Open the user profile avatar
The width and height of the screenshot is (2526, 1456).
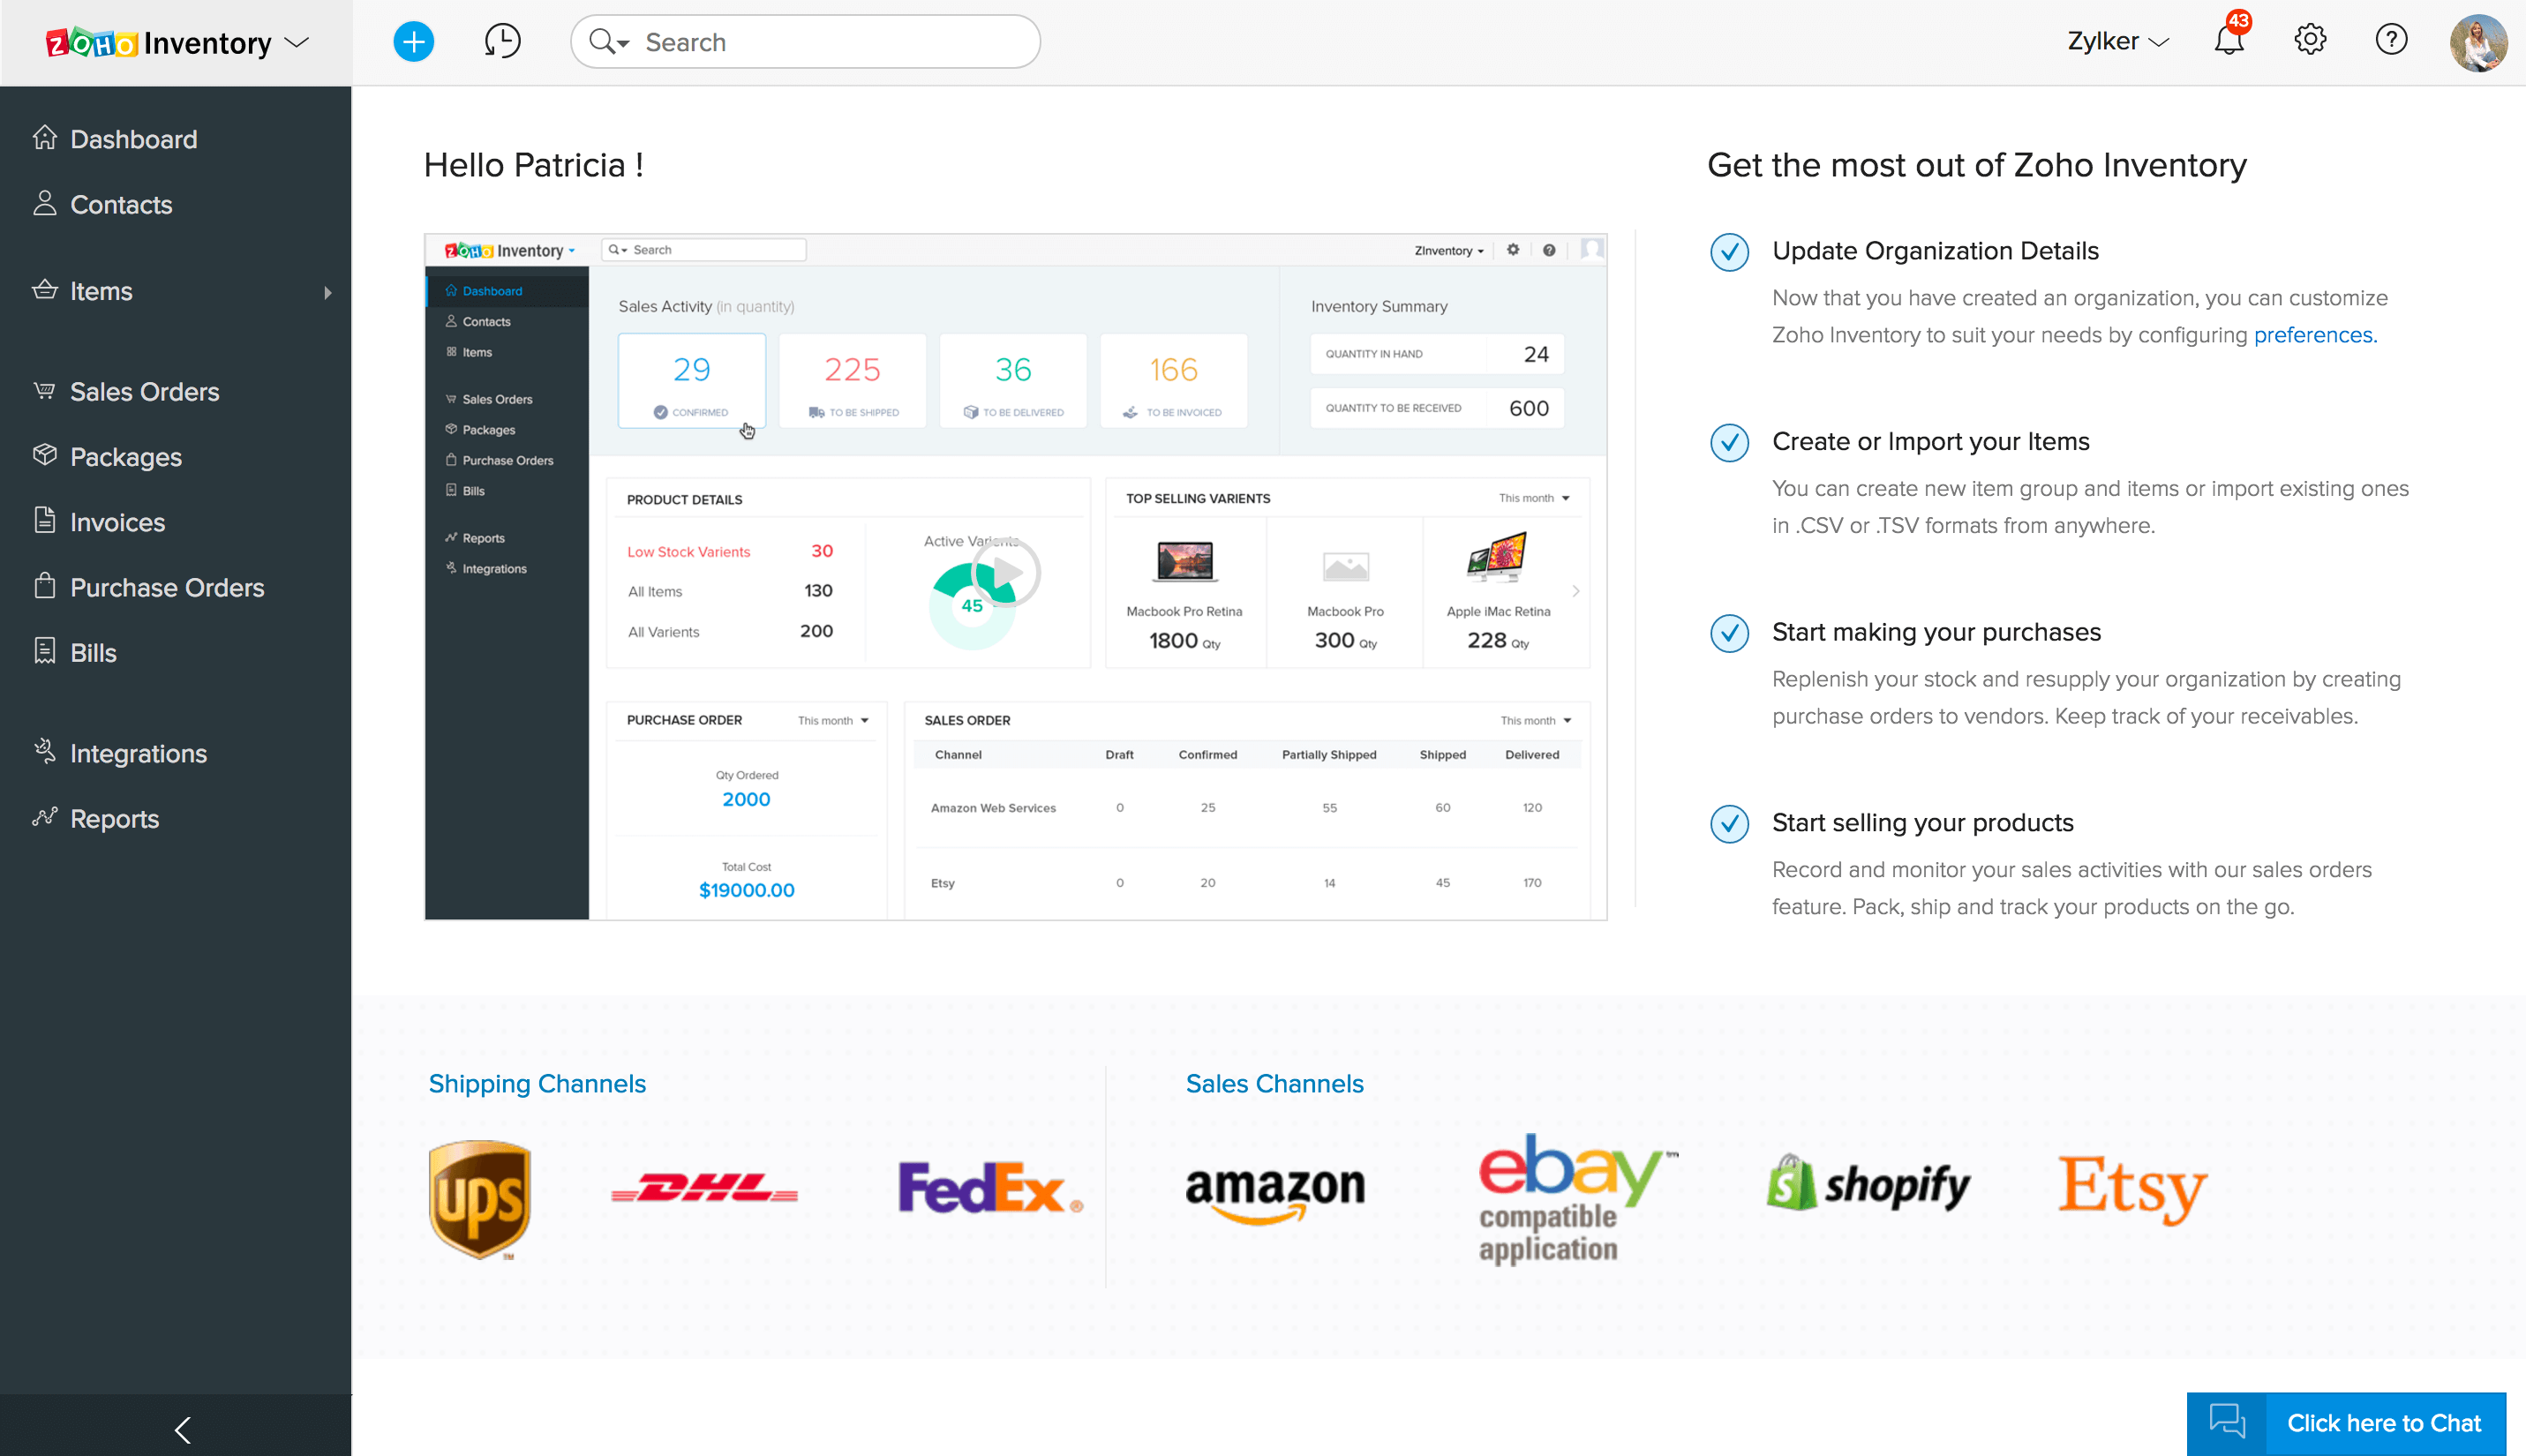[2477, 42]
